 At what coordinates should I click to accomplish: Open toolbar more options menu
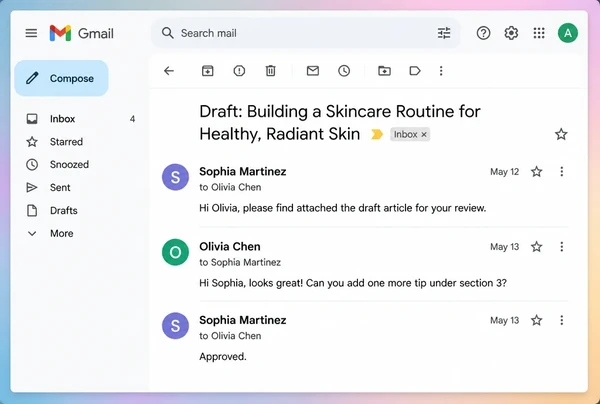tap(441, 71)
